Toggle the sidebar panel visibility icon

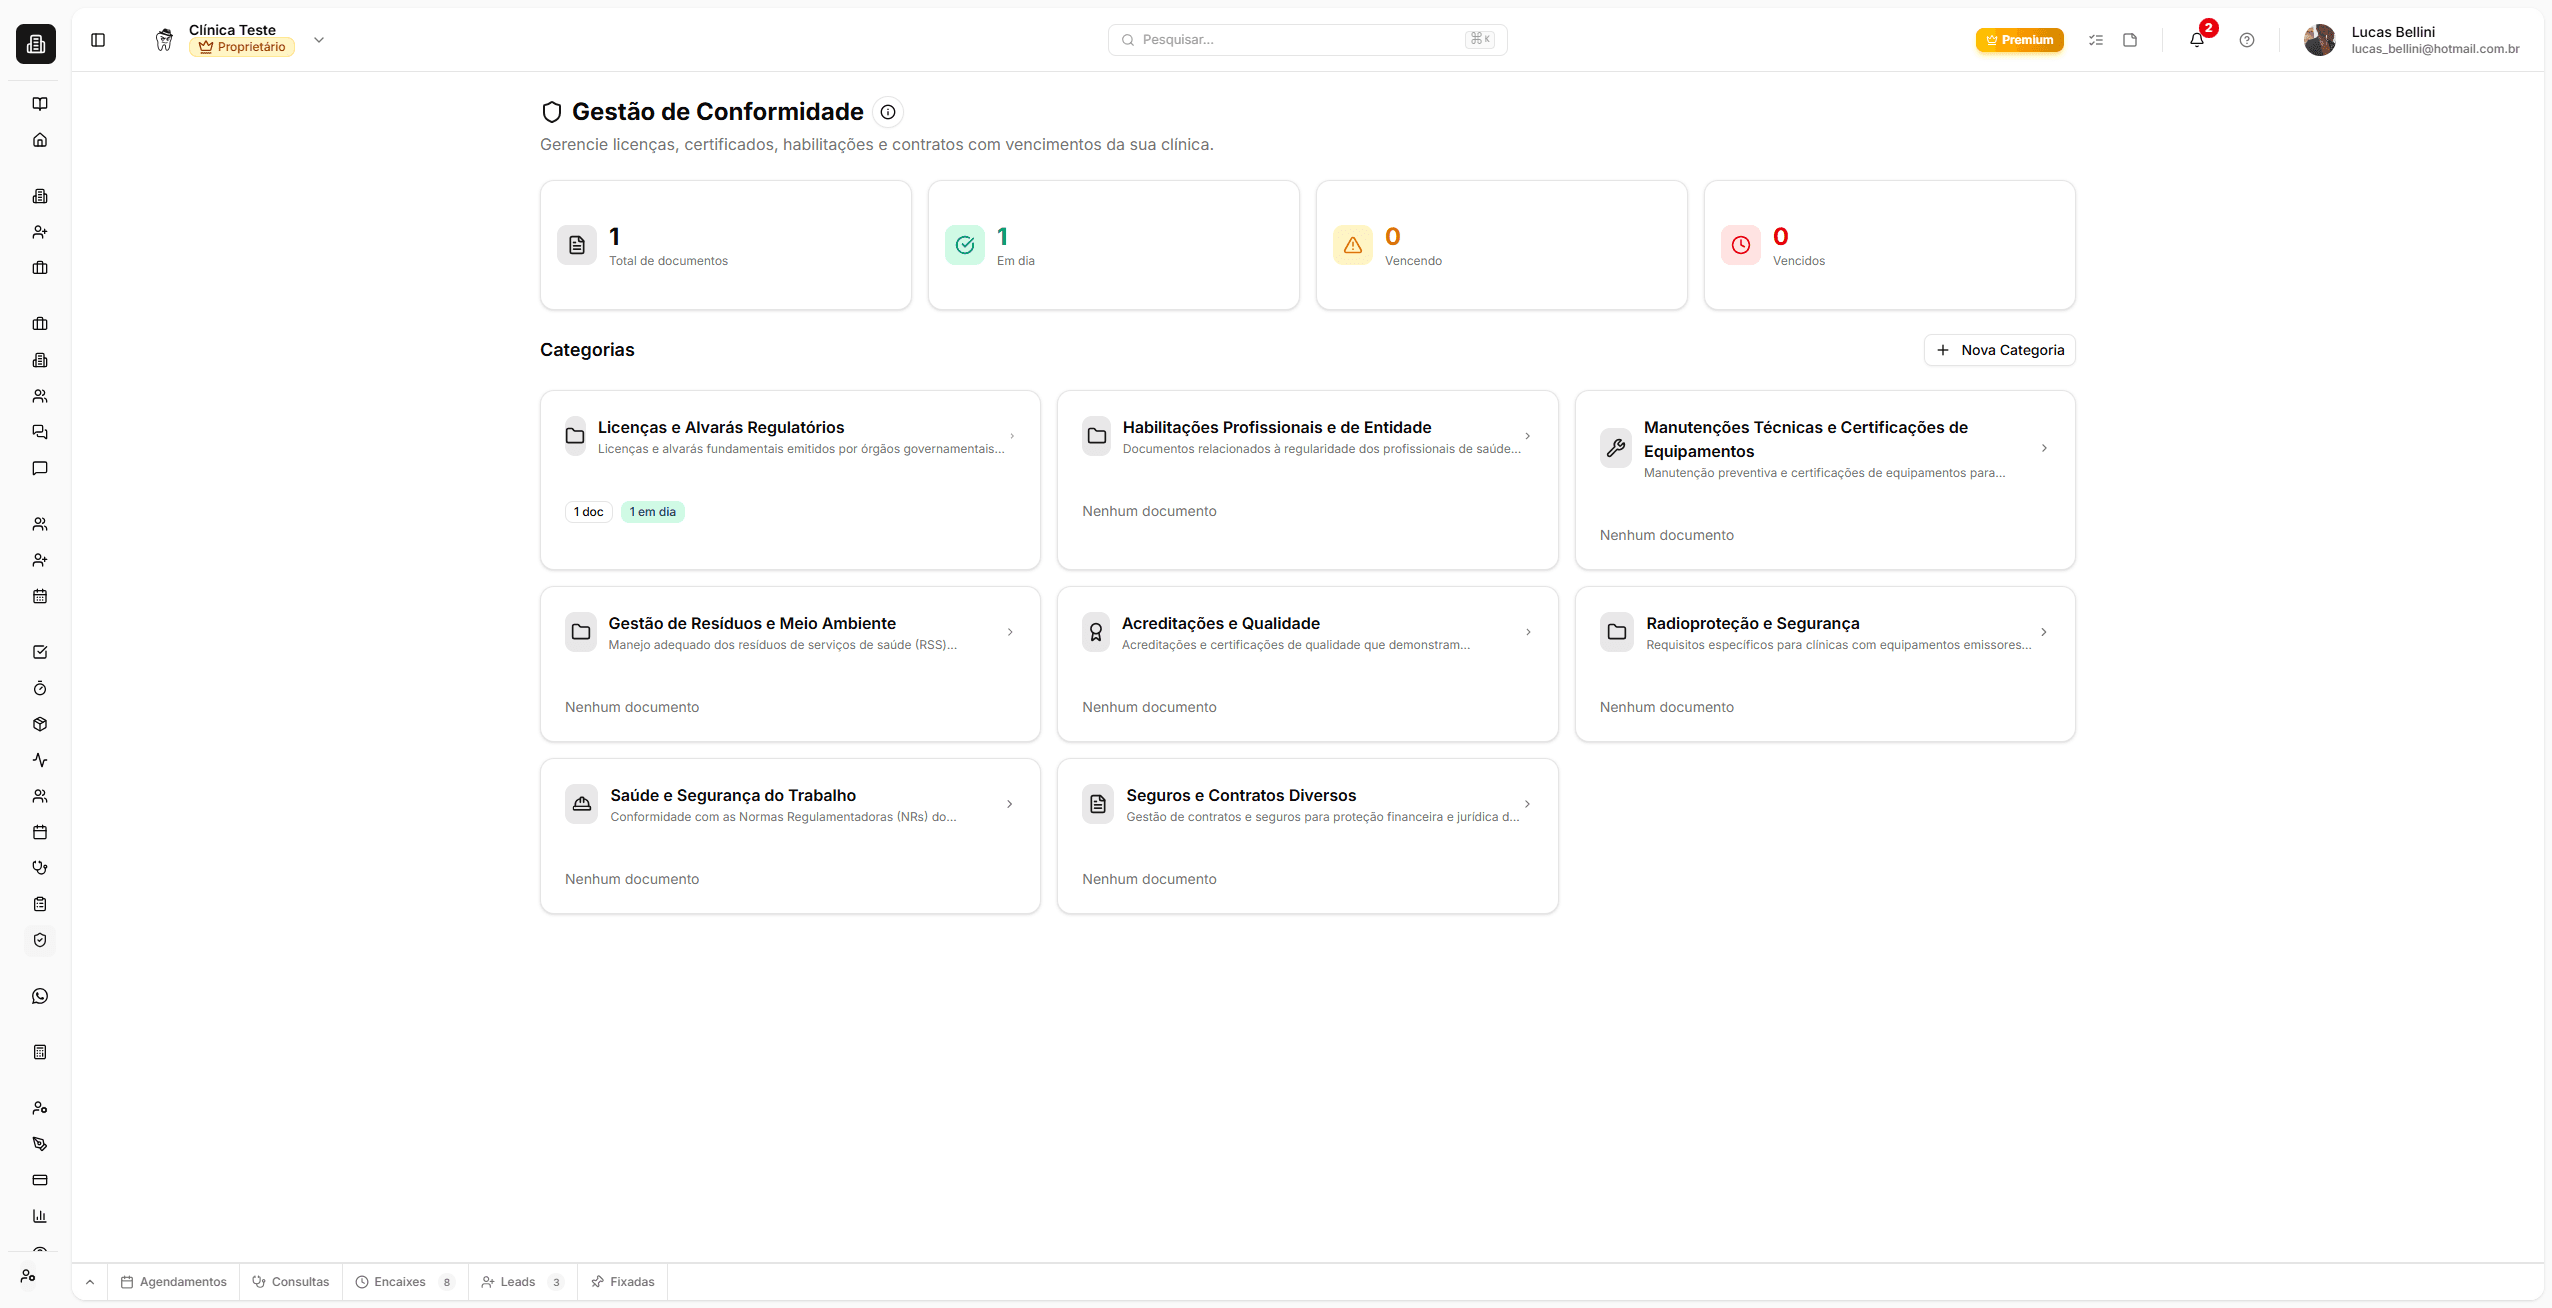[x=98, y=40]
